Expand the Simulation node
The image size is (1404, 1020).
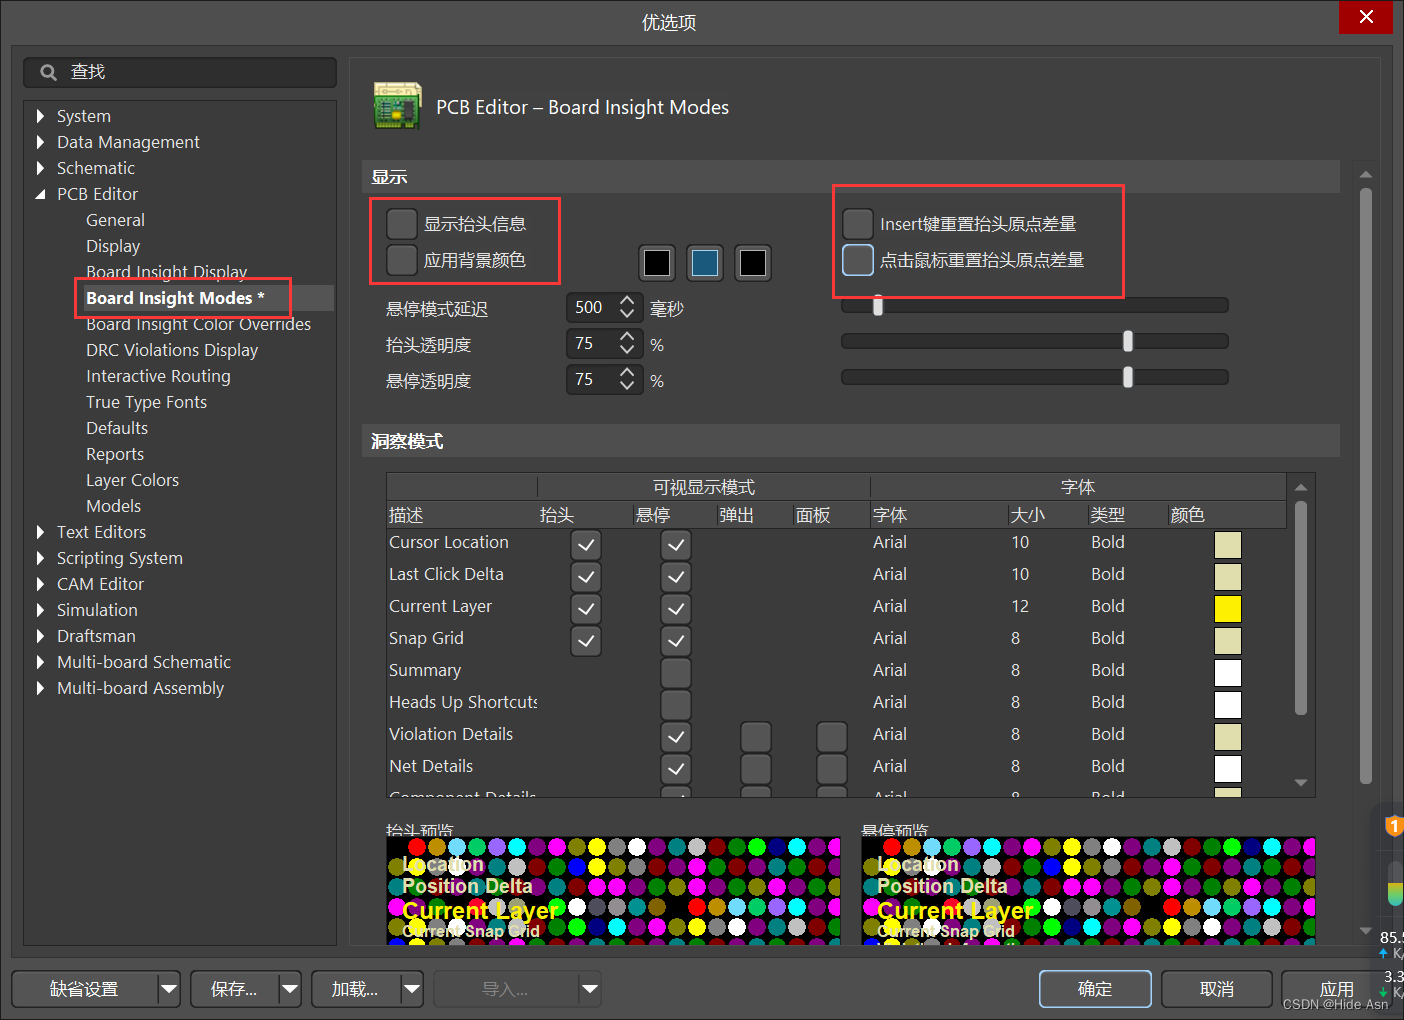click(40, 610)
